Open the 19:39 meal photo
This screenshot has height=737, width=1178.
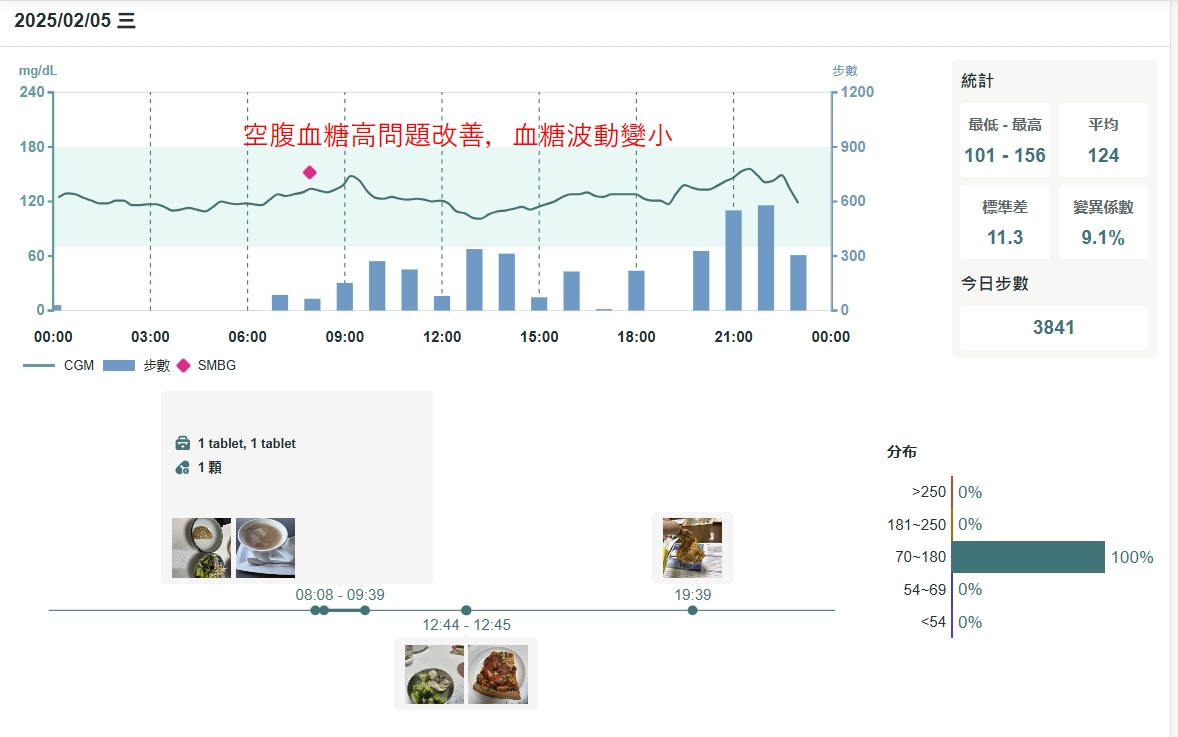point(692,547)
